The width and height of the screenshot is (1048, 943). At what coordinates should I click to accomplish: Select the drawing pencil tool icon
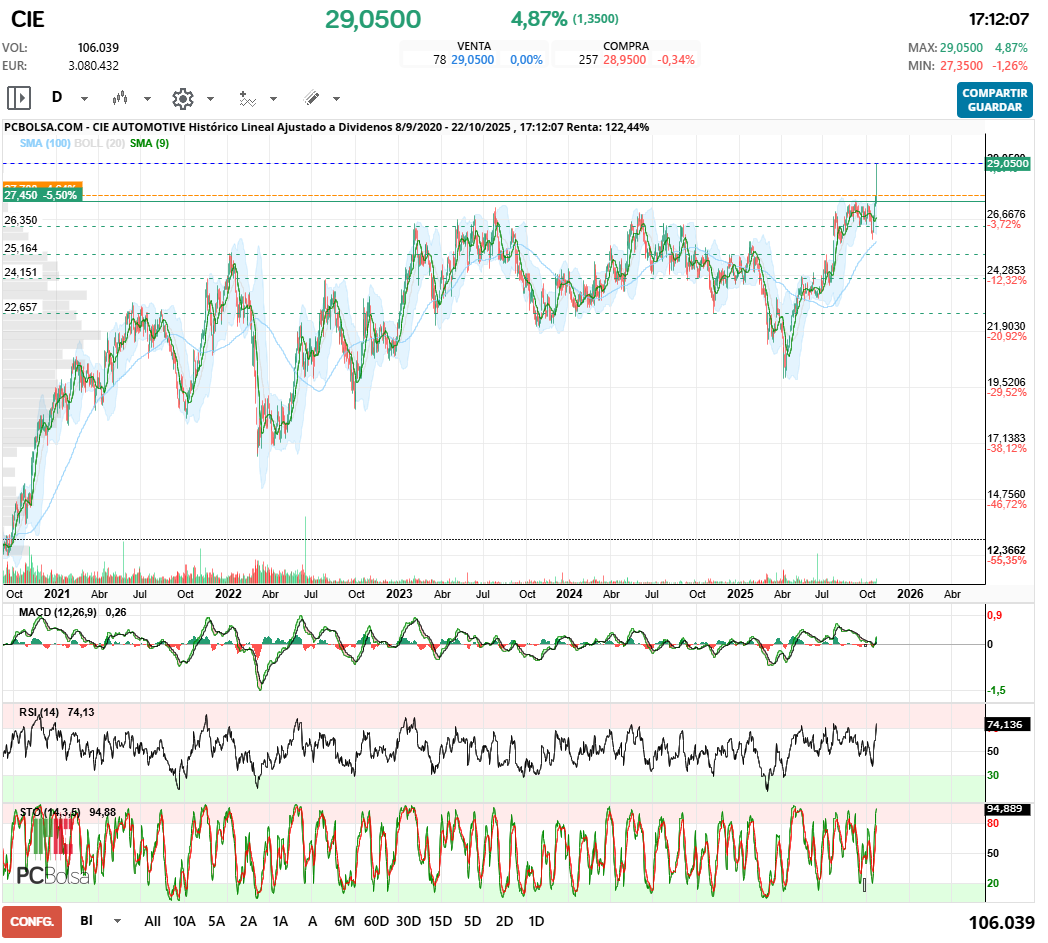coord(313,98)
